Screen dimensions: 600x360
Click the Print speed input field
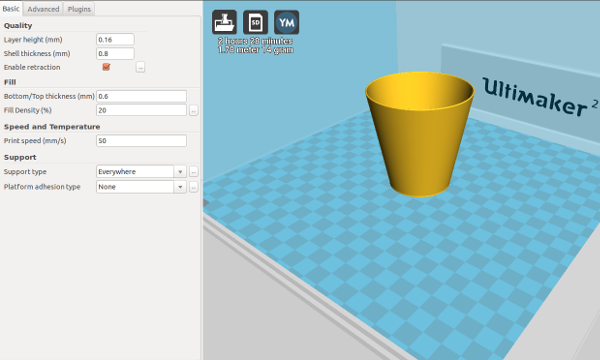pos(141,140)
